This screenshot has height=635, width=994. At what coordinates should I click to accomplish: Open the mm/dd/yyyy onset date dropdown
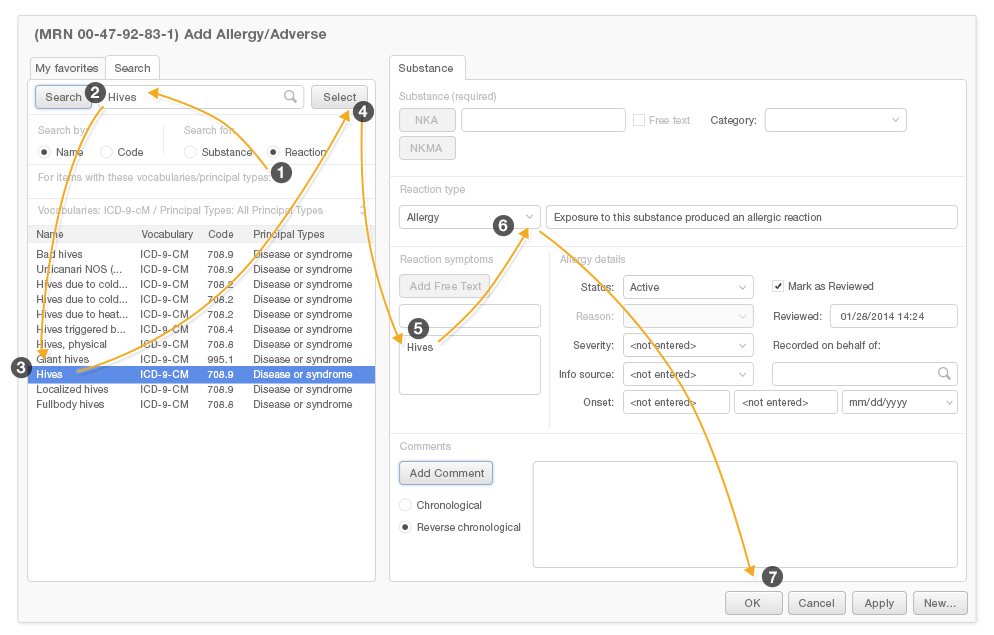[899, 402]
